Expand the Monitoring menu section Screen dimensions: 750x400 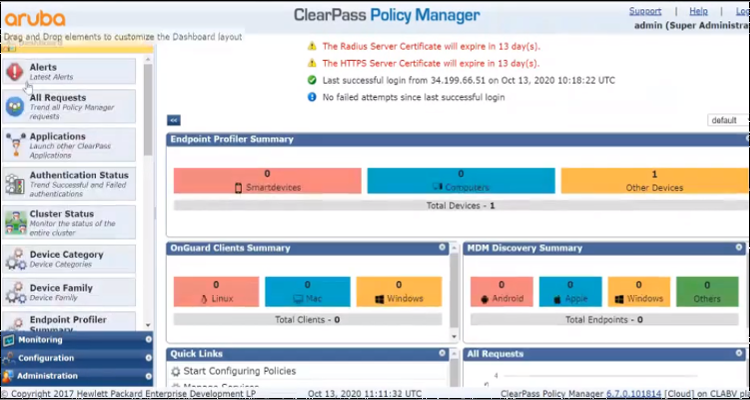(149, 340)
